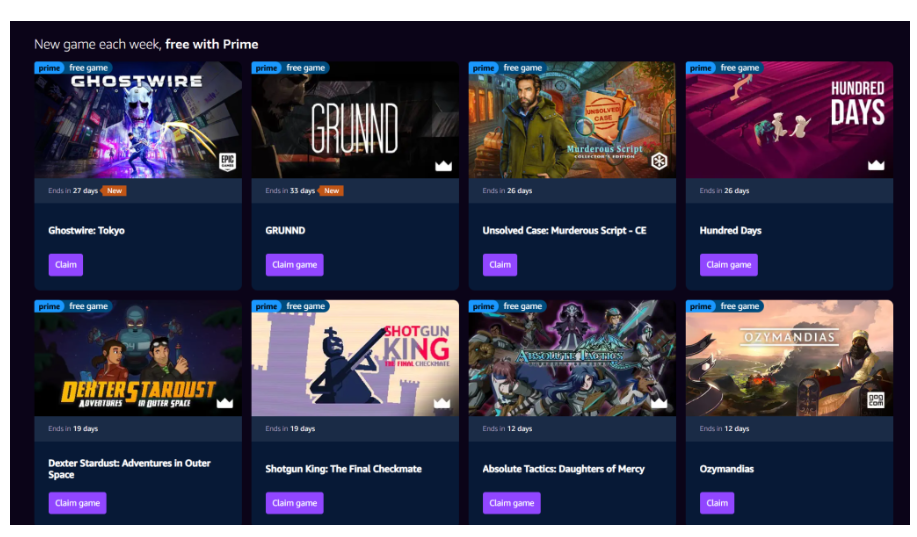Click the crown icon on Dexter Stardust thumbnail

225,403
